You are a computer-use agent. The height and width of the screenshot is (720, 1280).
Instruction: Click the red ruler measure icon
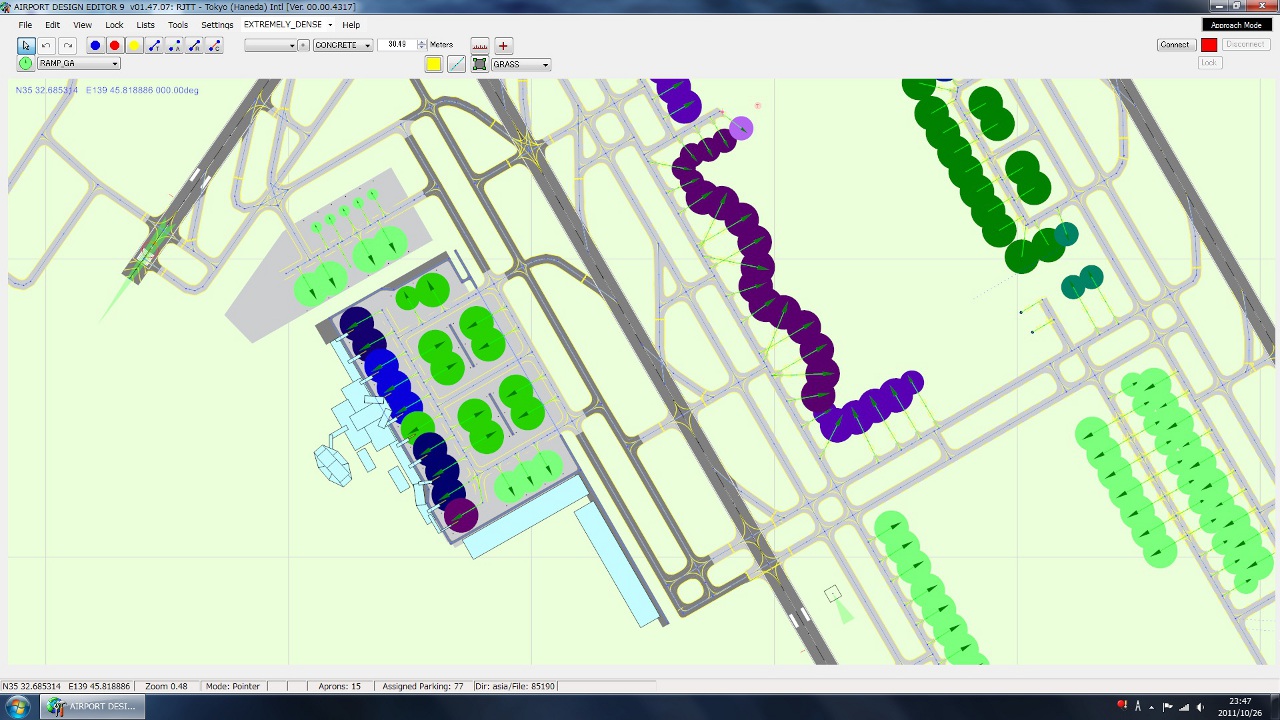pyautogui.click(x=480, y=45)
